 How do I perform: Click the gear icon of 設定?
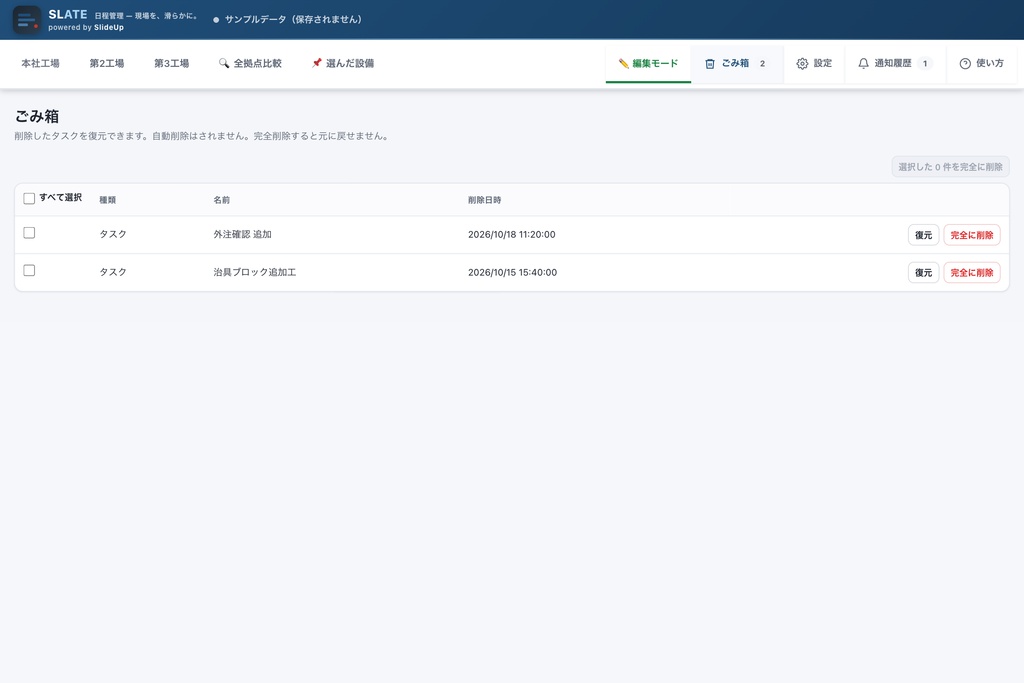click(x=802, y=63)
